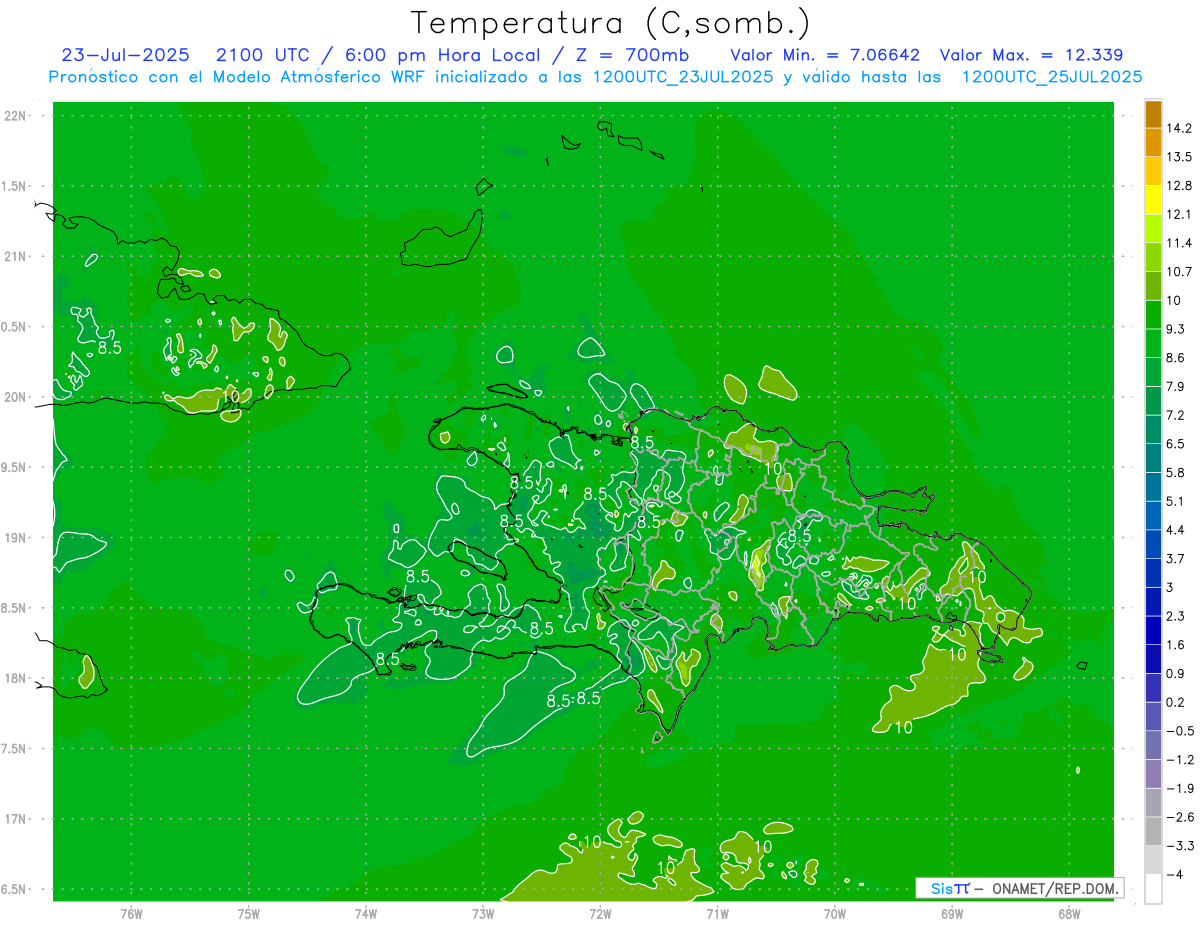This screenshot has width=1200, height=927.
Task: Click the '-4' colorbar value
Action: click(1174, 874)
